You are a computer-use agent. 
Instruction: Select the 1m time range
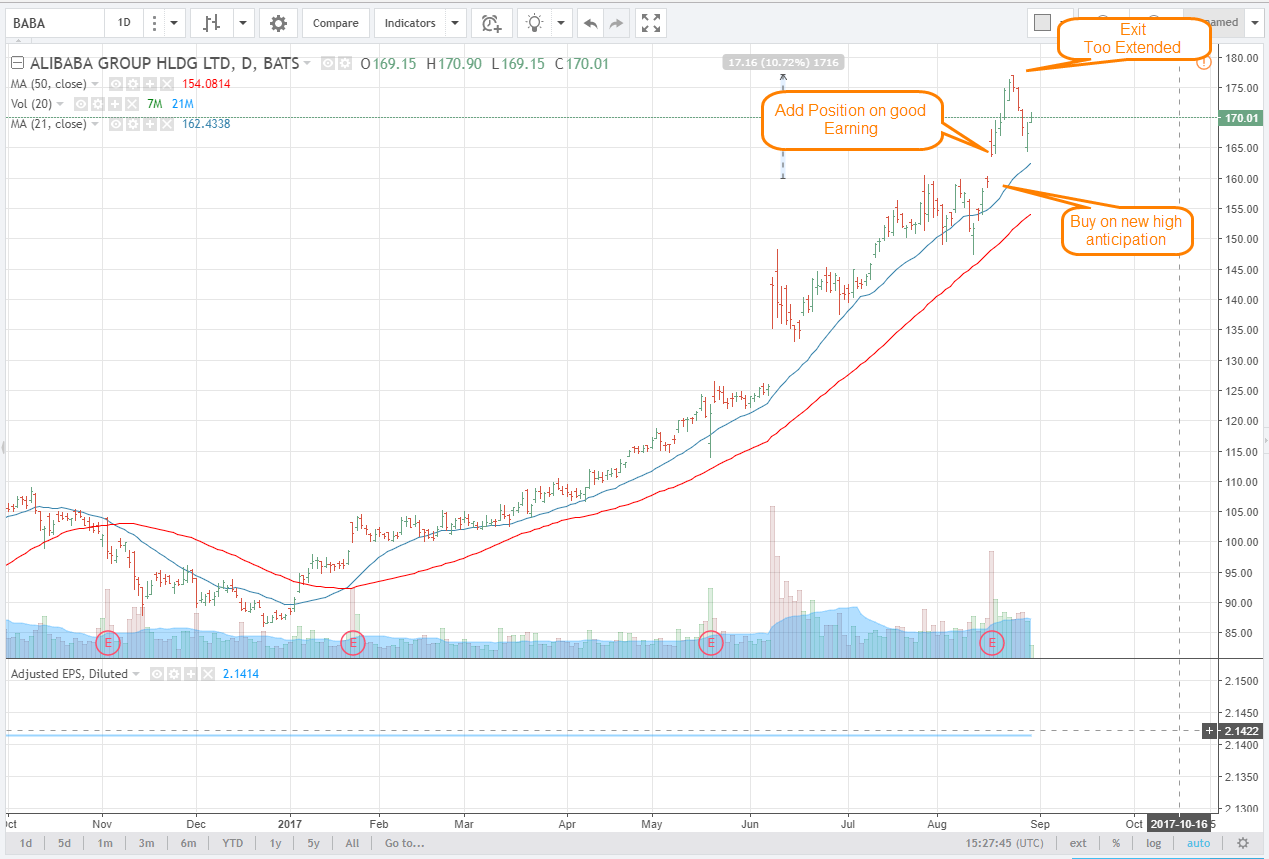pos(105,843)
